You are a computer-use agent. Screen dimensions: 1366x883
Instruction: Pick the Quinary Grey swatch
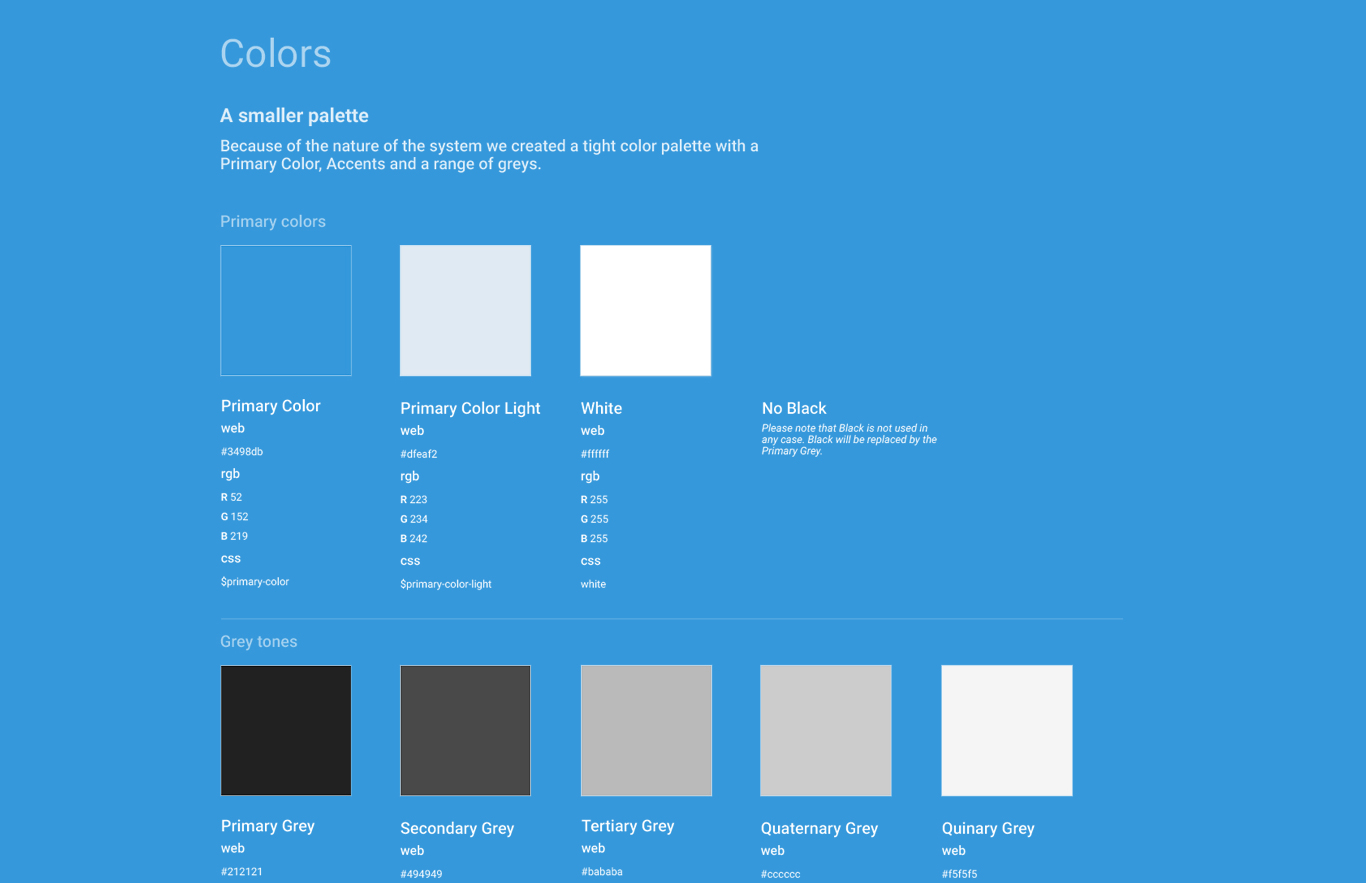(1007, 731)
